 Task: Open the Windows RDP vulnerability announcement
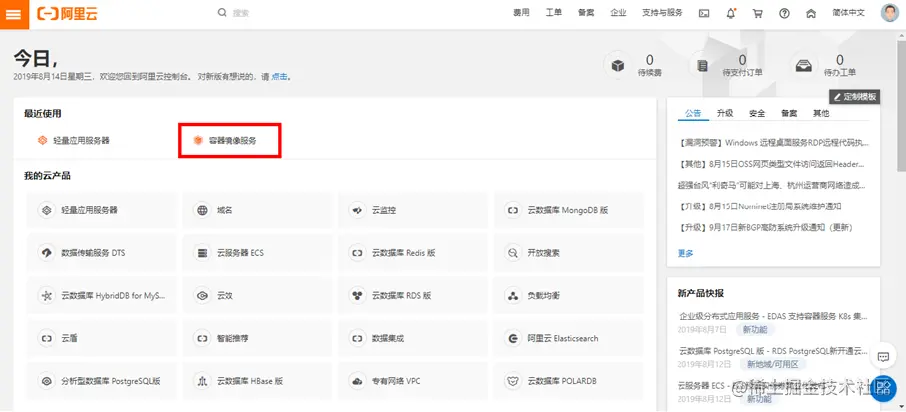(x=774, y=143)
